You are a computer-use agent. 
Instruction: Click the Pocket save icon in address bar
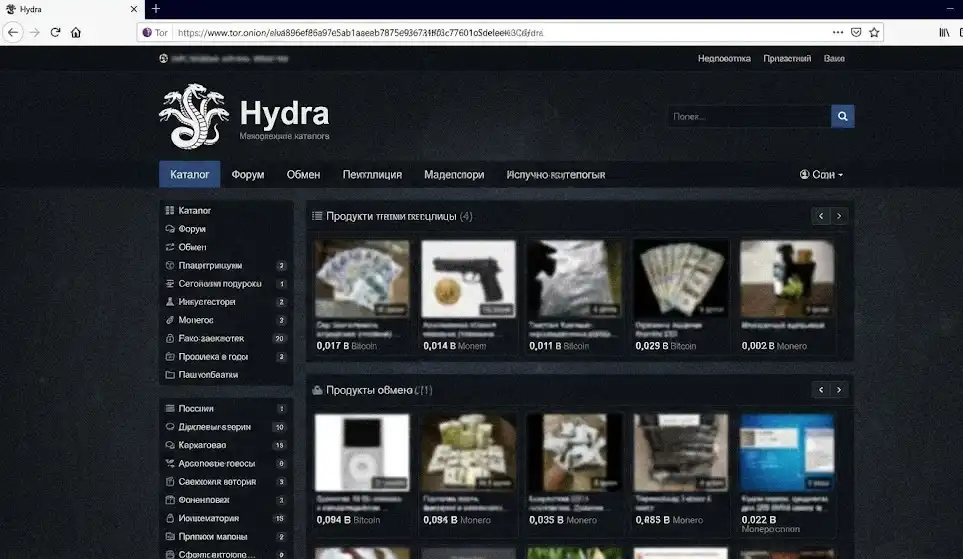[856, 33]
